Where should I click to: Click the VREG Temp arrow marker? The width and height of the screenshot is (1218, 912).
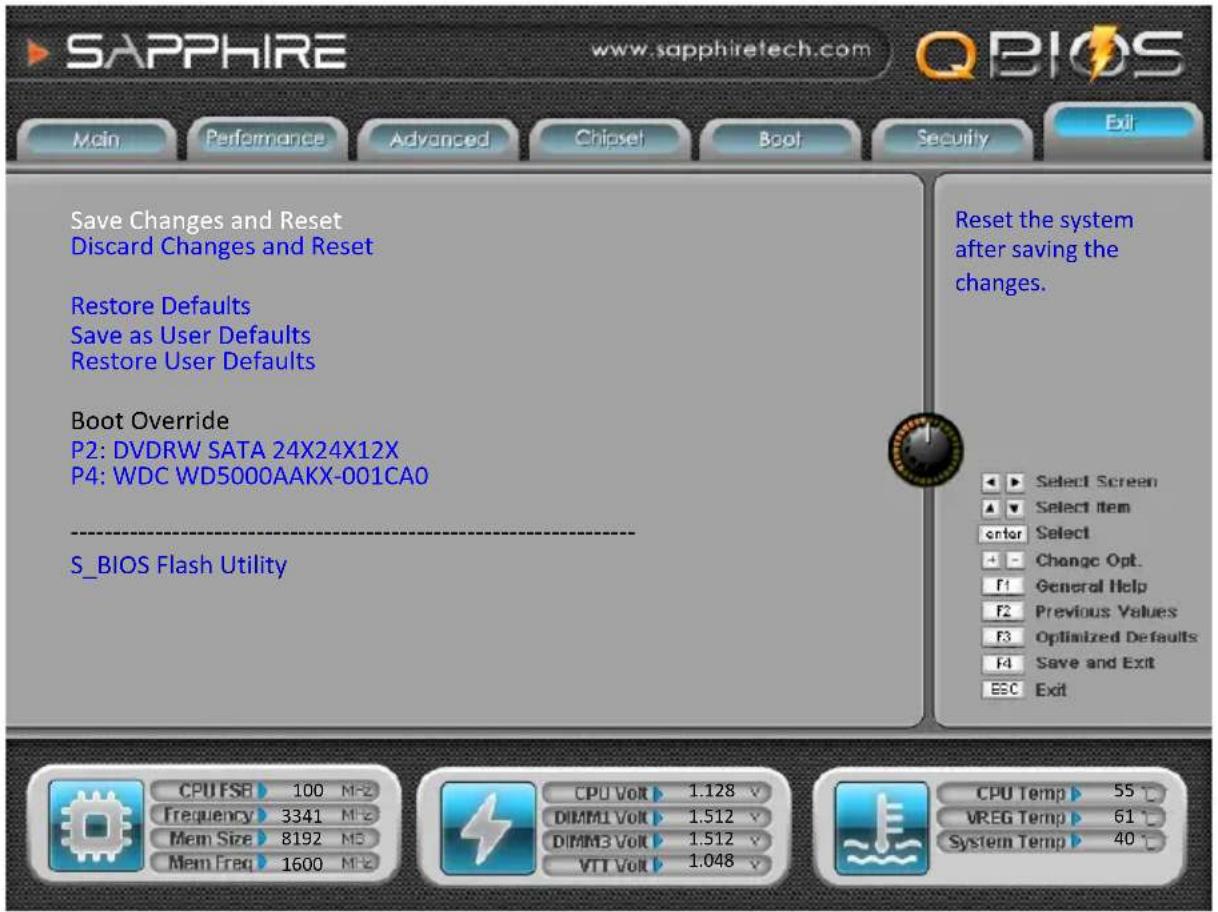tap(1077, 818)
